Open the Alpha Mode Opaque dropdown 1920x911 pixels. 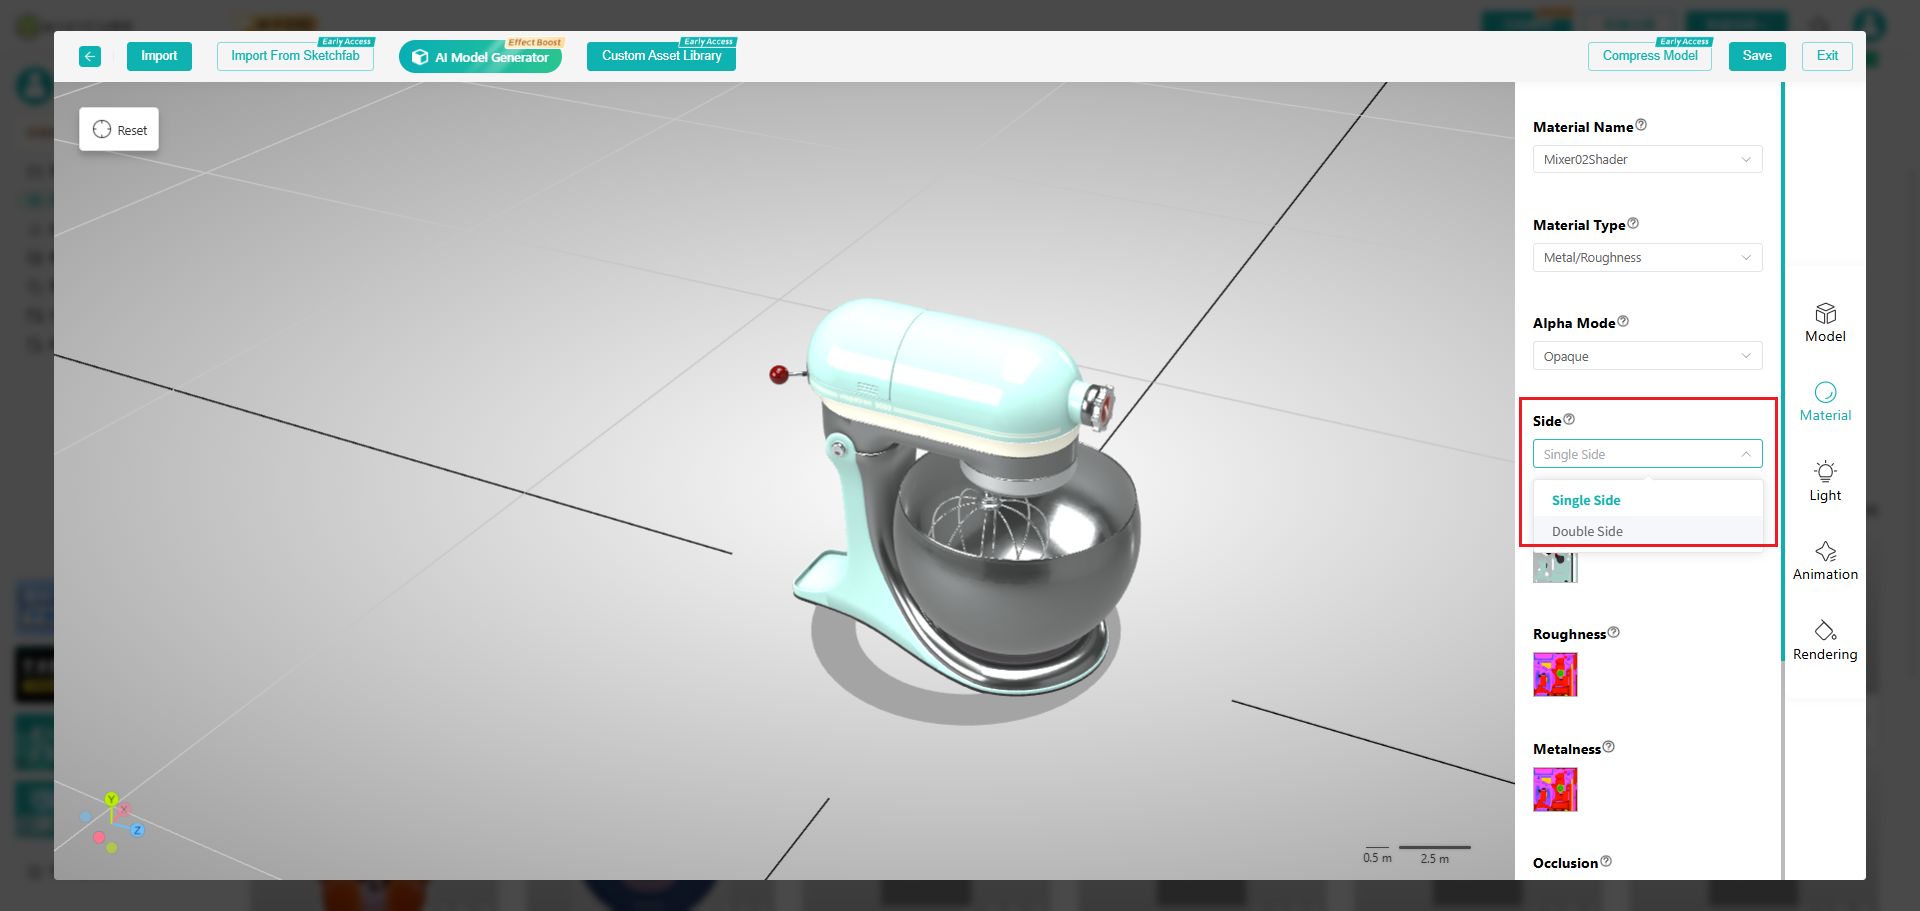coord(1647,357)
